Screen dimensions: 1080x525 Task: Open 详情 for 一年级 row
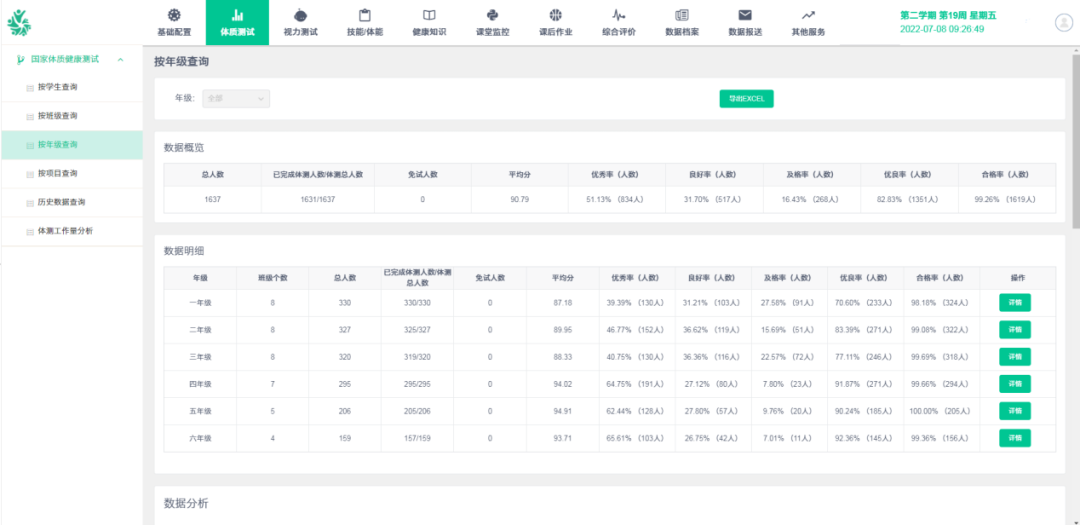pyautogui.click(x=1015, y=302)
